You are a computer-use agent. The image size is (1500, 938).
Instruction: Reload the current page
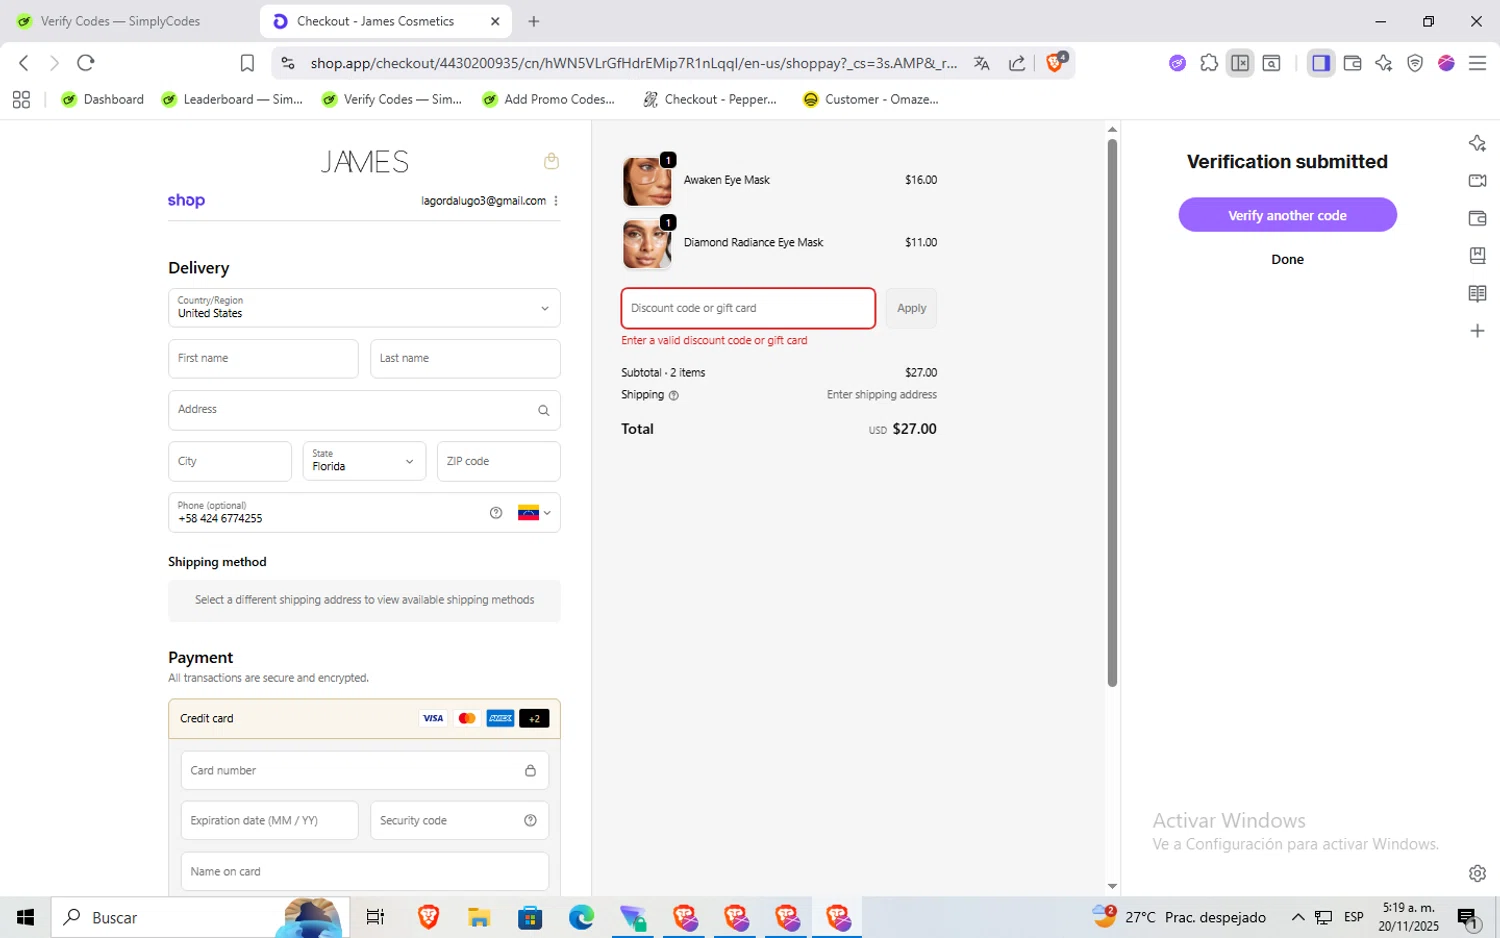click(86, 63)
